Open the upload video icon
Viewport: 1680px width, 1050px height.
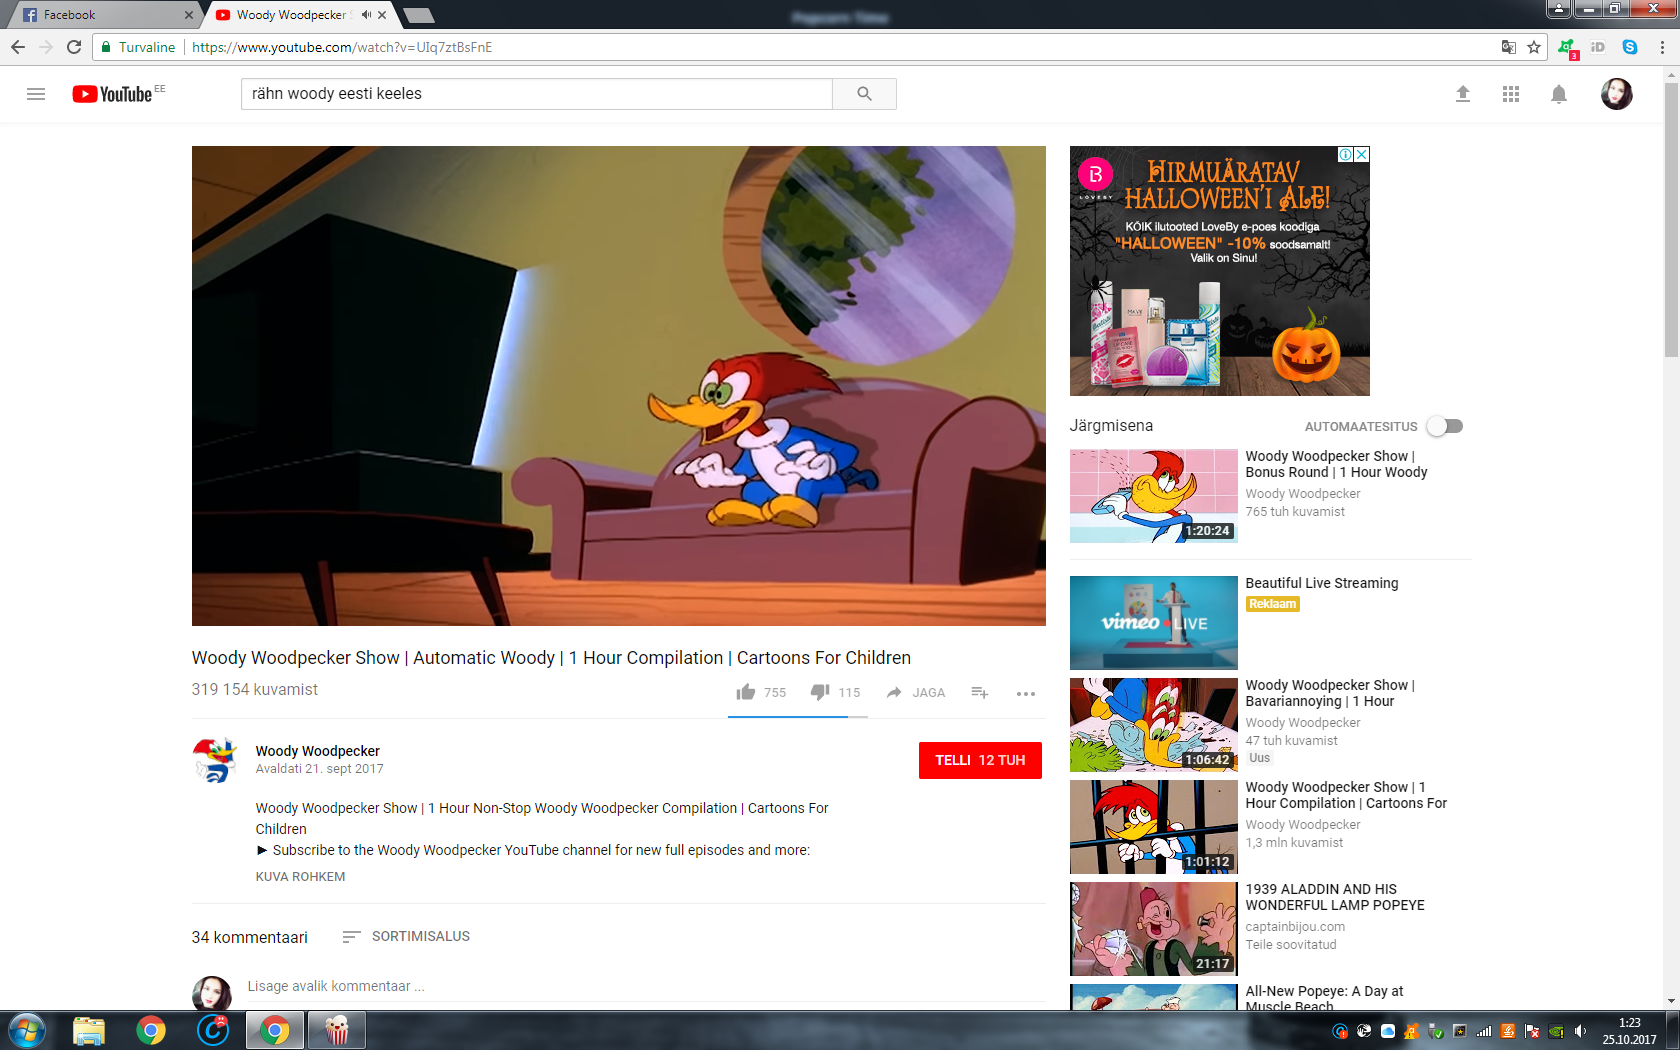click(1463, 94)
